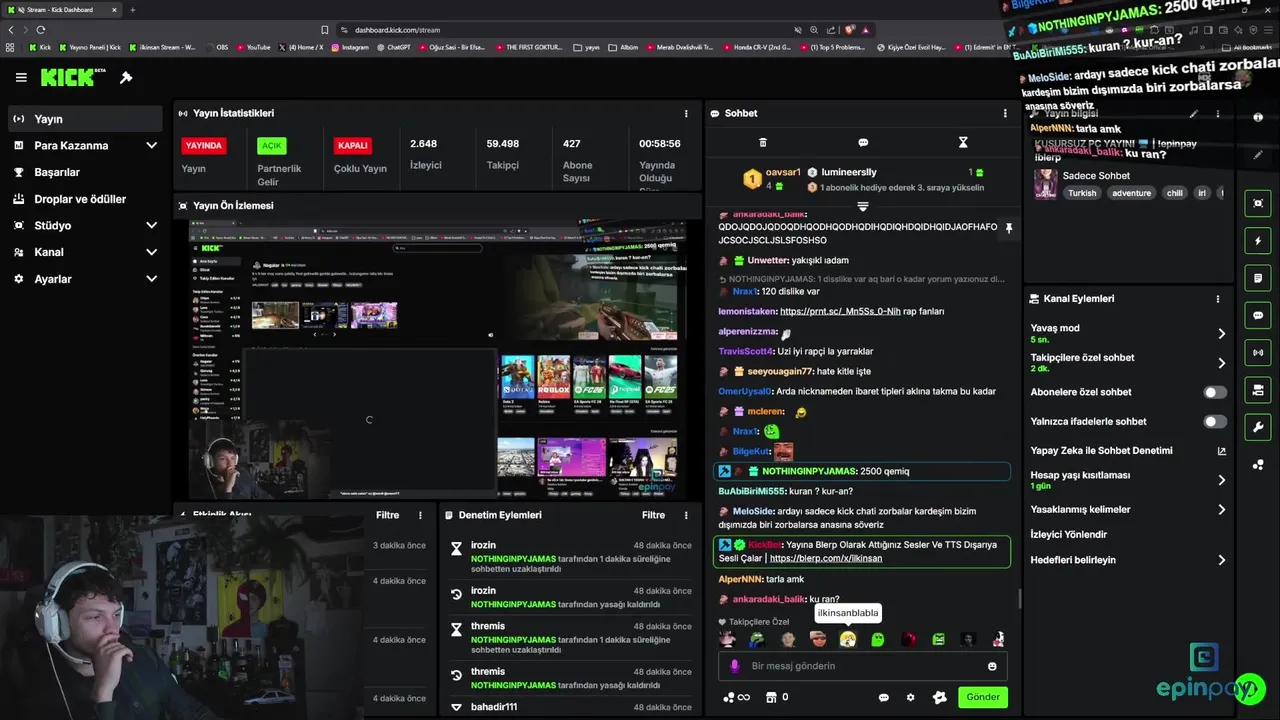The width and height of the screenshot is (1280, 720).
Task: Expand the Stüdyo sidebar section
Action: [84, 226]
